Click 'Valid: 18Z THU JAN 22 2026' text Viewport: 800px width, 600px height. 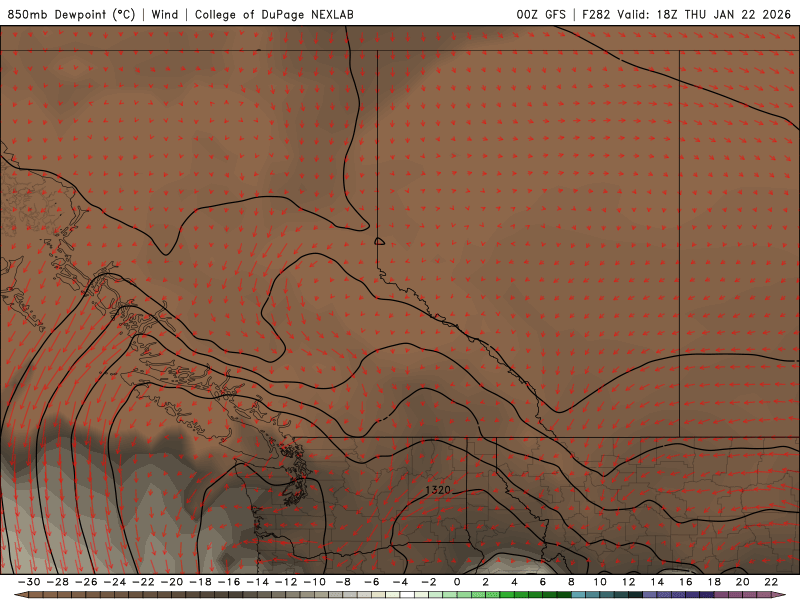[704, 14]
